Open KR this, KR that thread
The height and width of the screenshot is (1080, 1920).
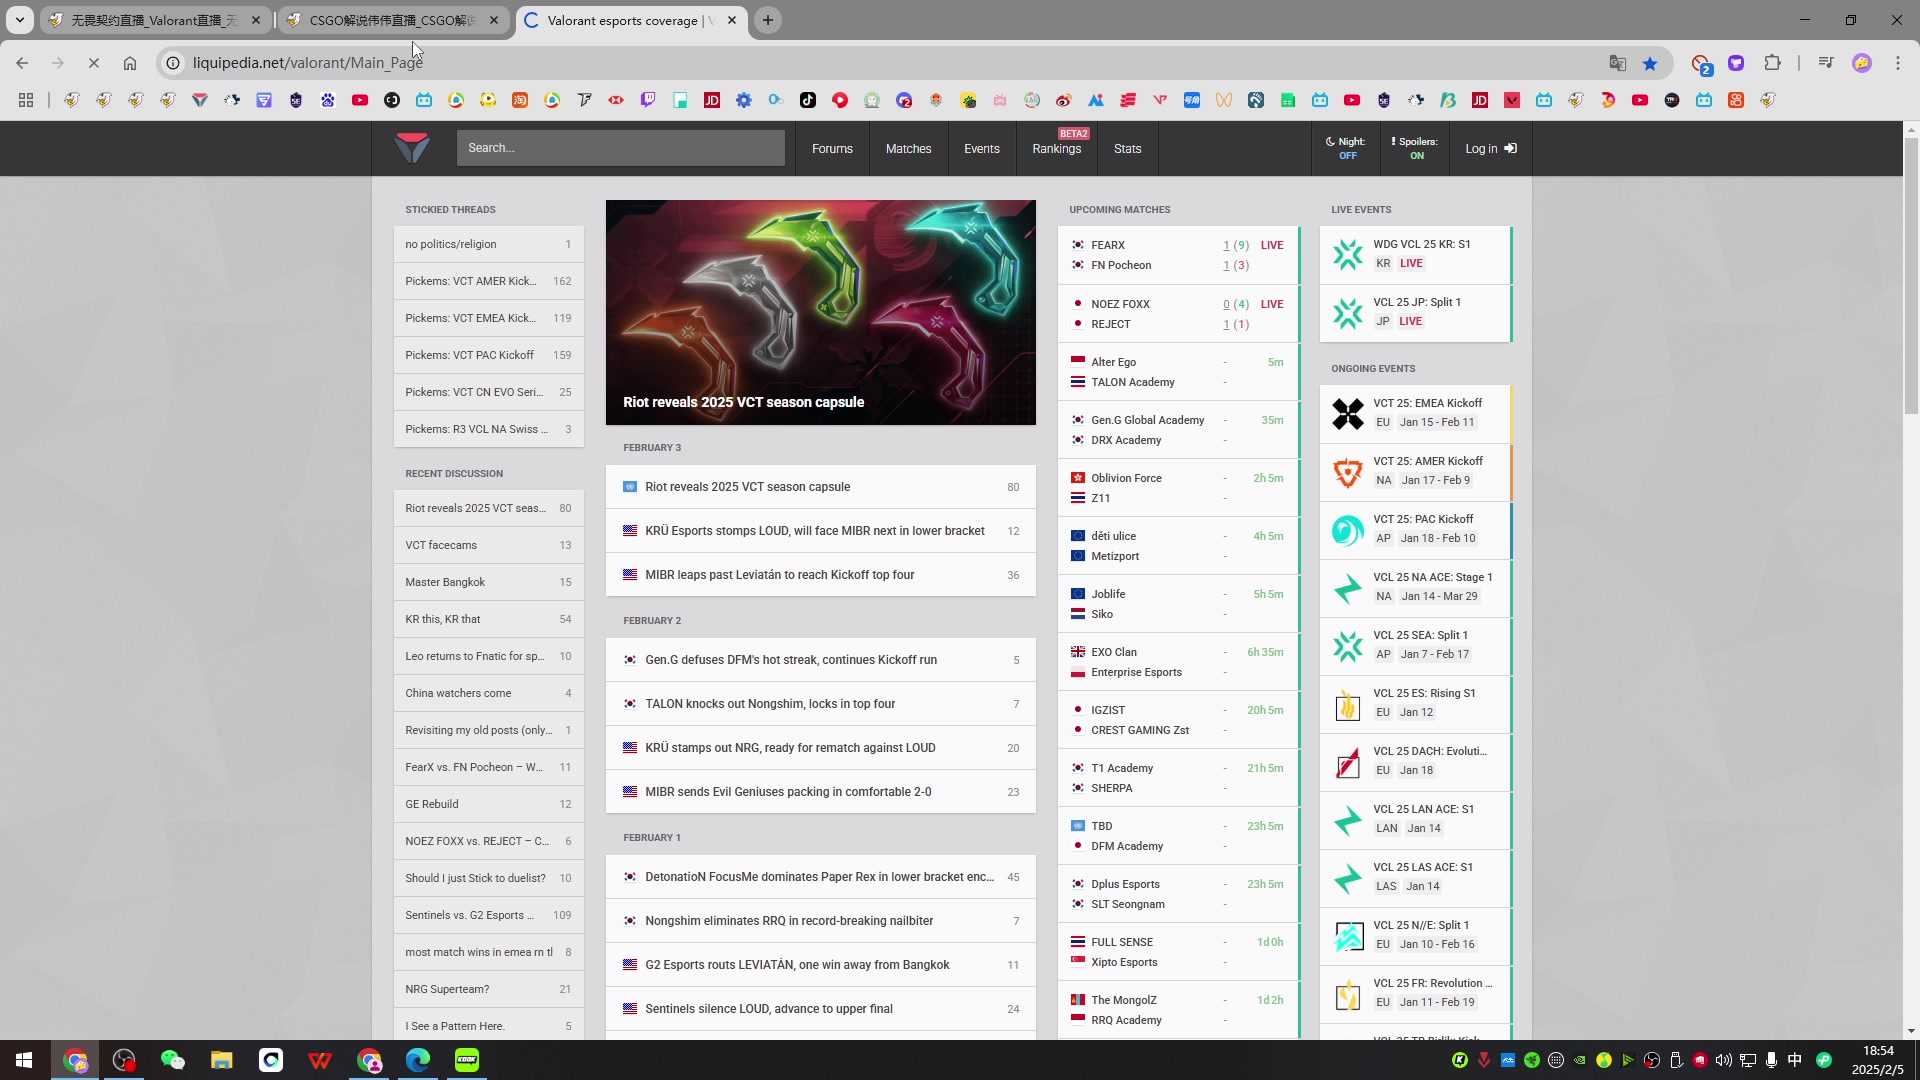488,619
